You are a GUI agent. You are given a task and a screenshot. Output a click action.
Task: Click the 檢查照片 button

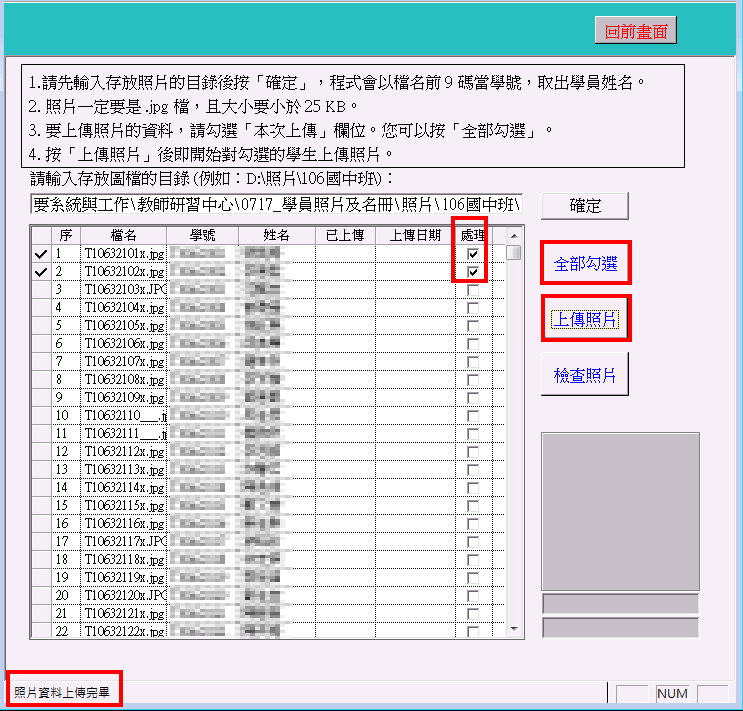coord(585,376)
